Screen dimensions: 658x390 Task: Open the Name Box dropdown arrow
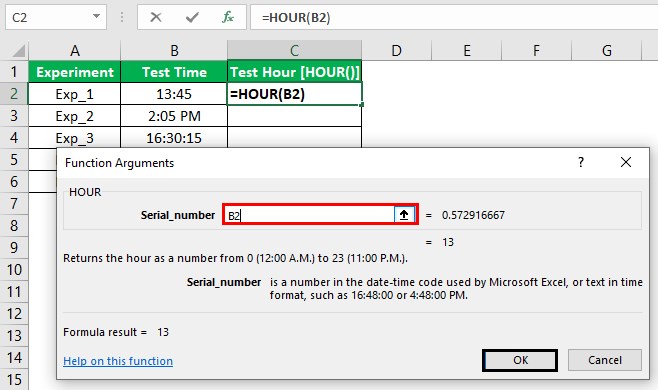tap(97, 17)
